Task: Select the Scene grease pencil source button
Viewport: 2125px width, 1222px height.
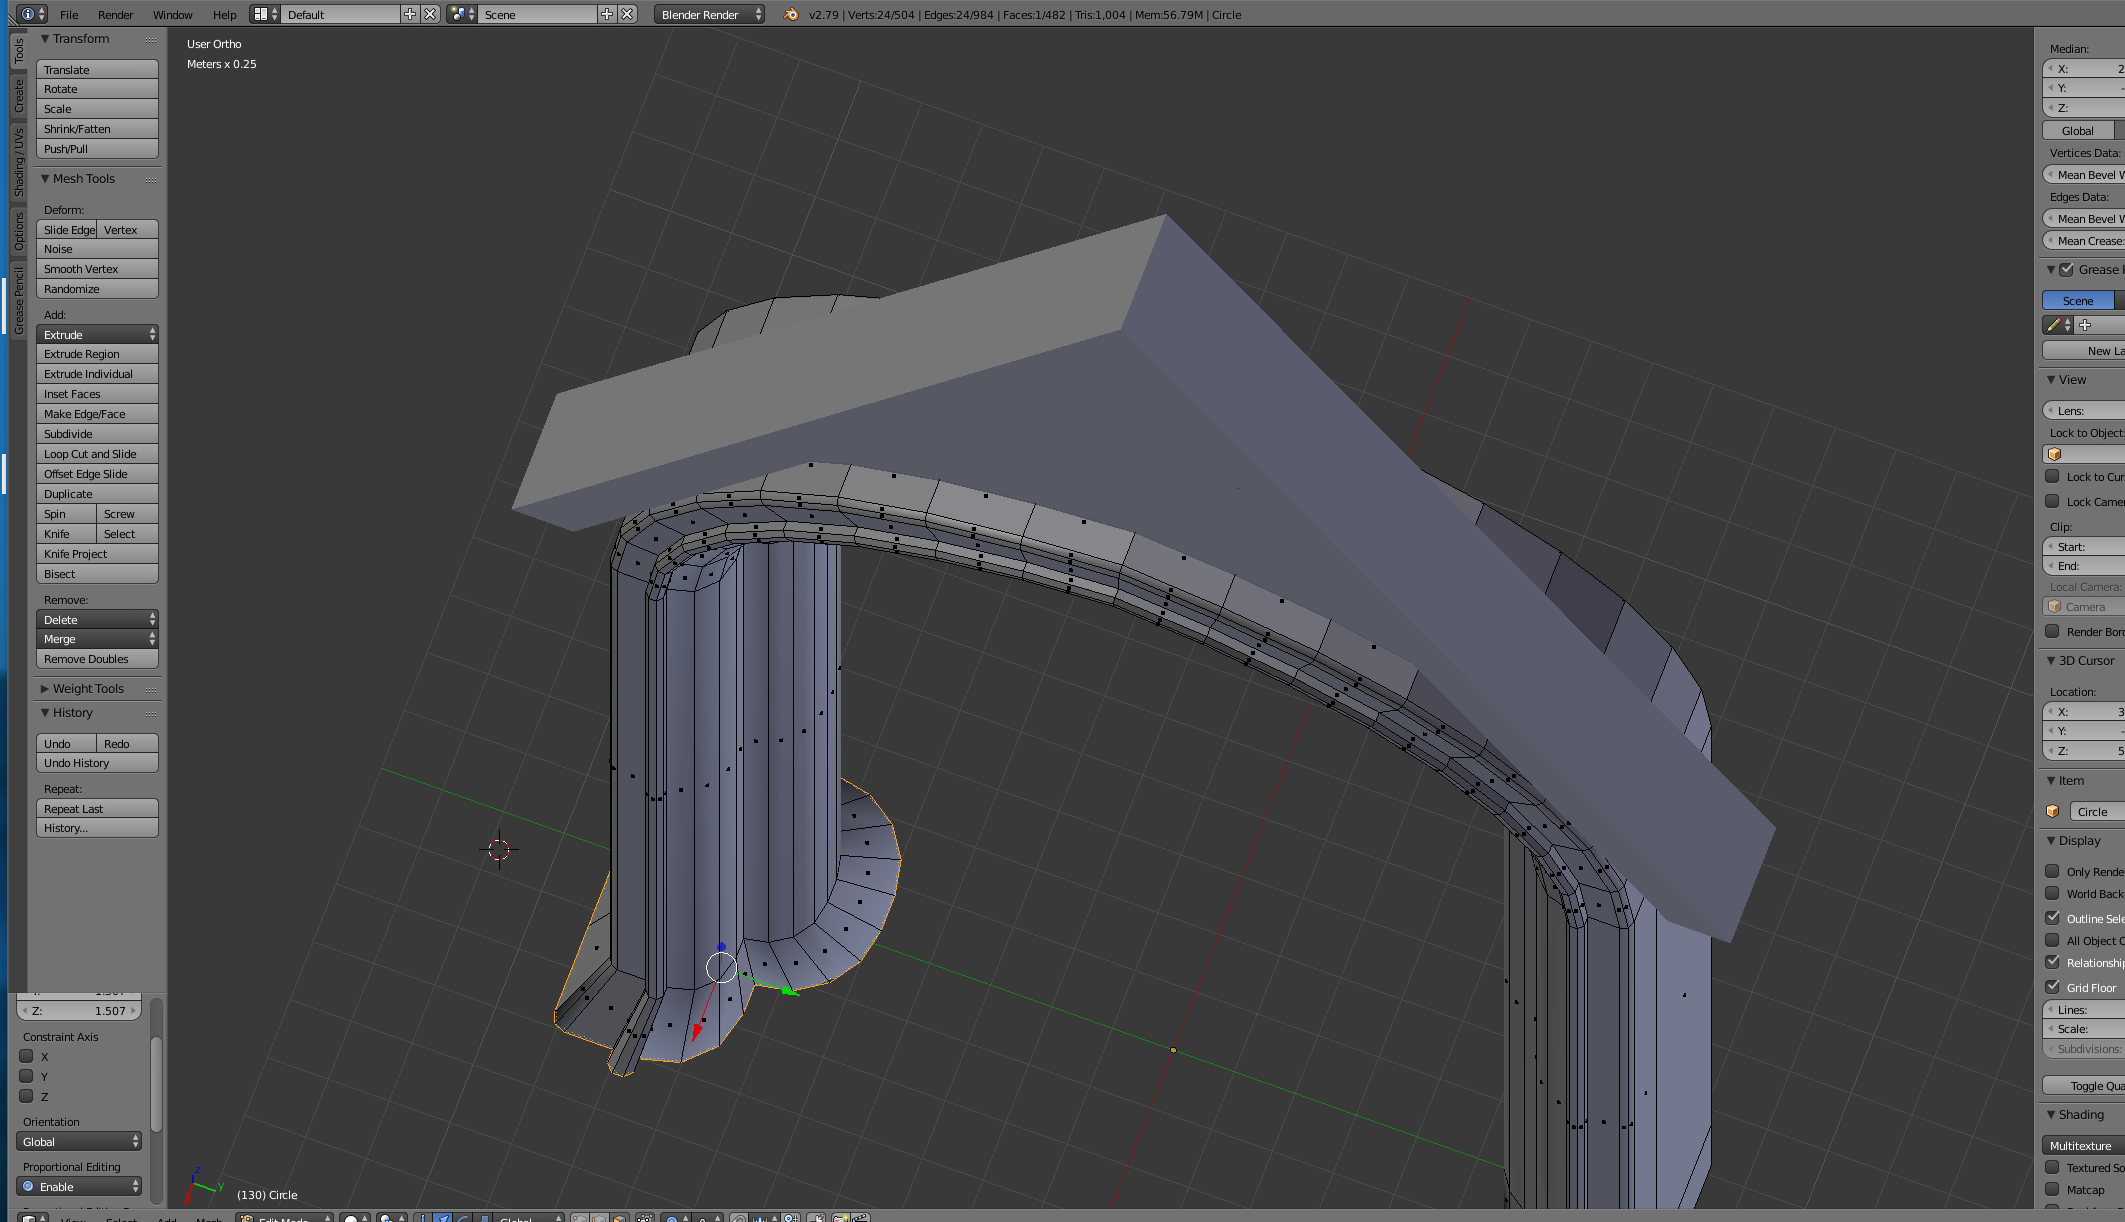Action: coord(2078,301)
